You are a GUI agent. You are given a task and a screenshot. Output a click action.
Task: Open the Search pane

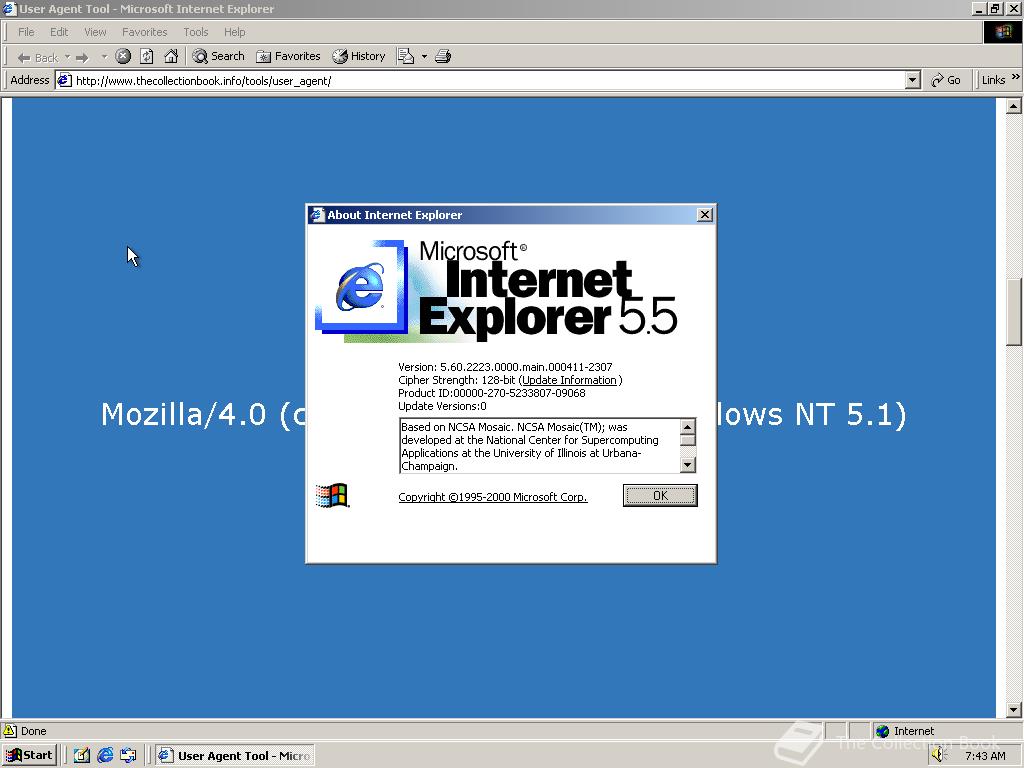(219, 56)
